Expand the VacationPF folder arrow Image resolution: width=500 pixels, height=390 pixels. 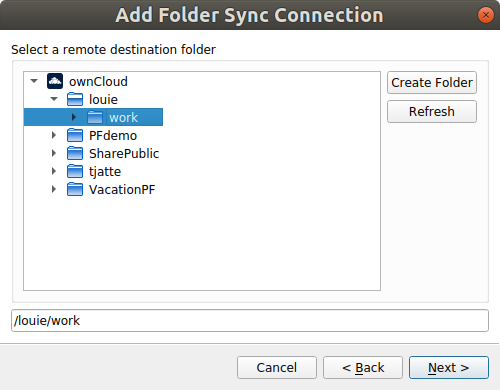(x=54, y=189)
